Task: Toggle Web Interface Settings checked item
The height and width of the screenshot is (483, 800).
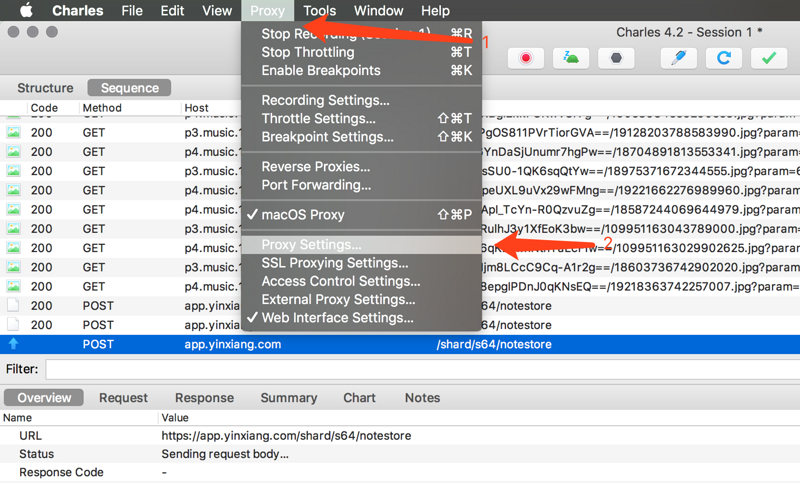Action: [361, 318]
